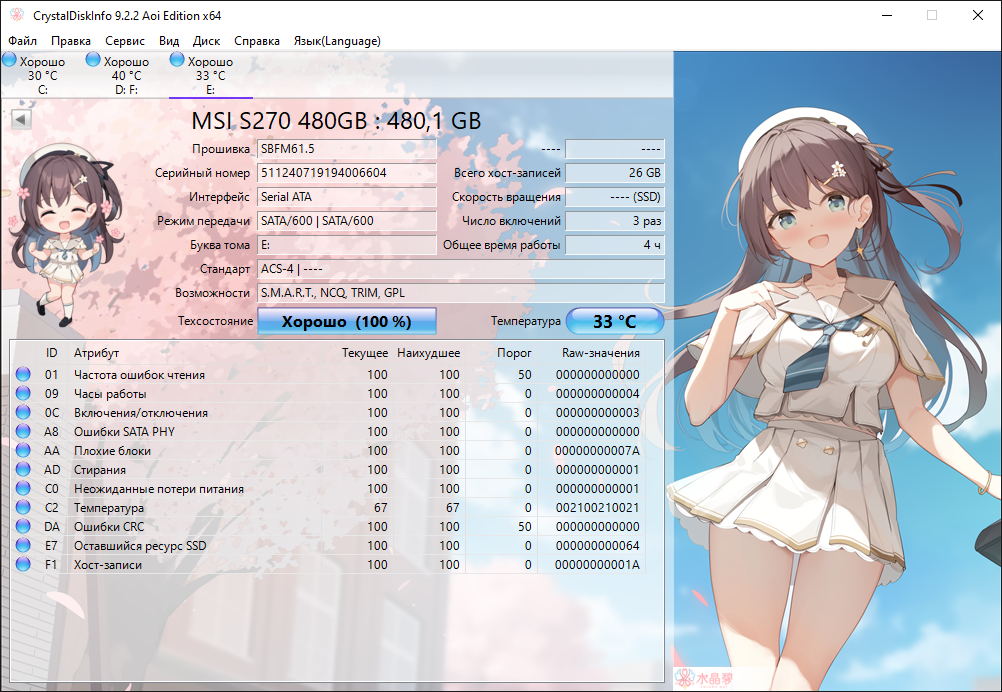Click the blue orb beside attribute 0C
This screenshot has width=1002, height=692.
click(x=24, y=413)
